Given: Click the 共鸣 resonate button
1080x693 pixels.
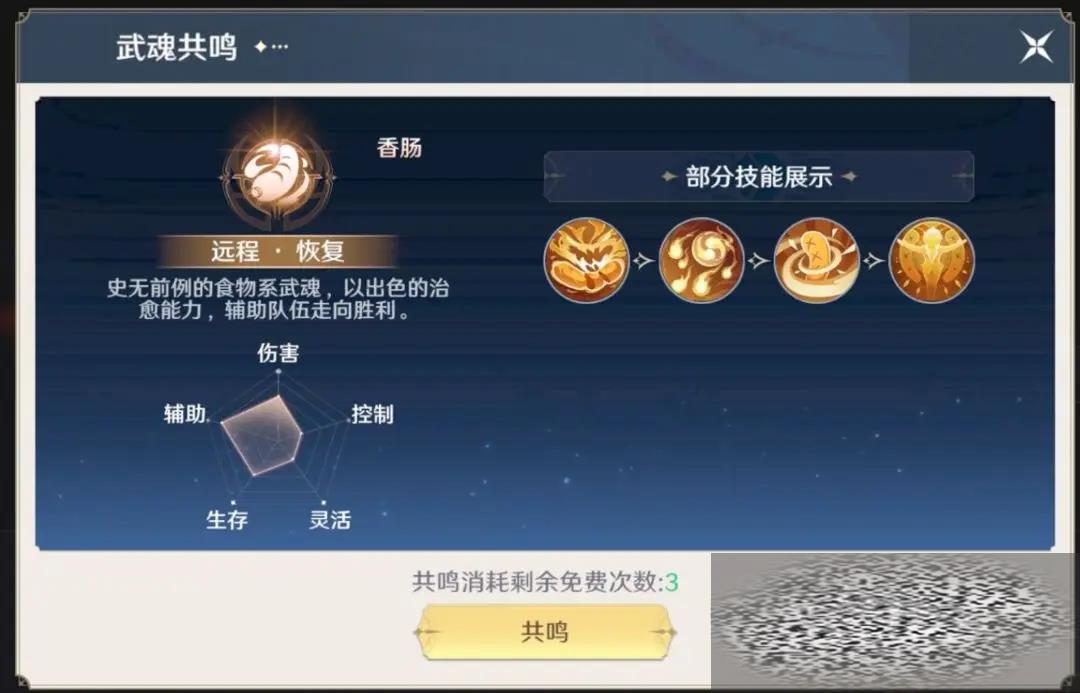Looking at the screenshot, I should point(545,632).
